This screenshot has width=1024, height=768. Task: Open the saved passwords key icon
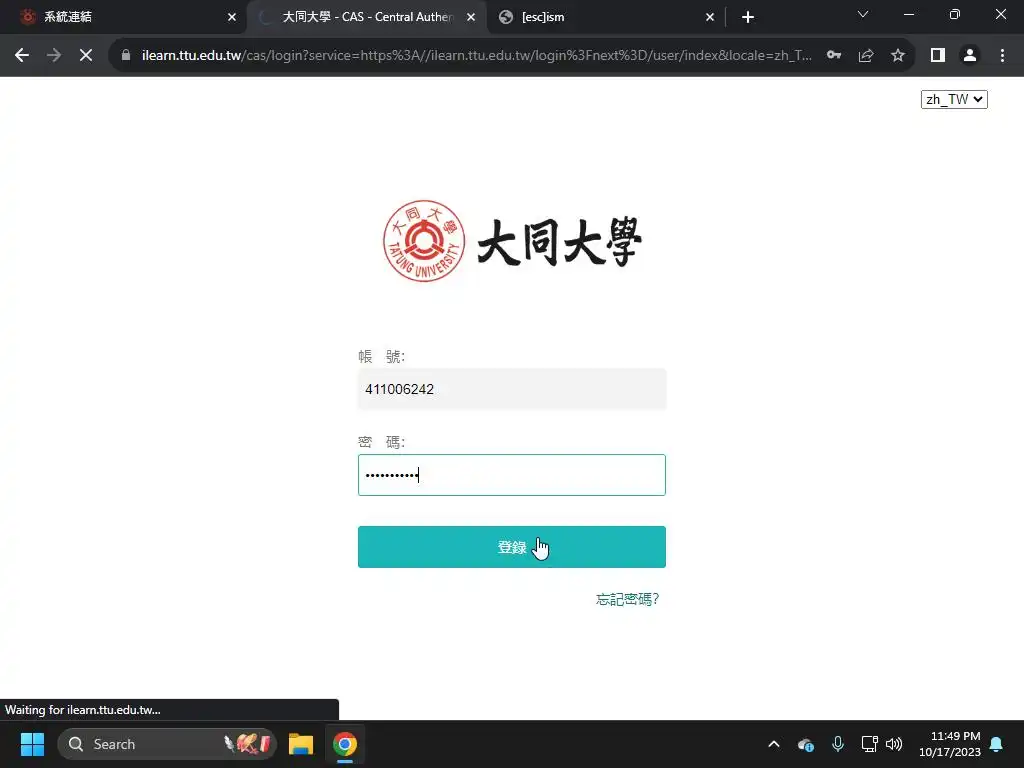834,56
